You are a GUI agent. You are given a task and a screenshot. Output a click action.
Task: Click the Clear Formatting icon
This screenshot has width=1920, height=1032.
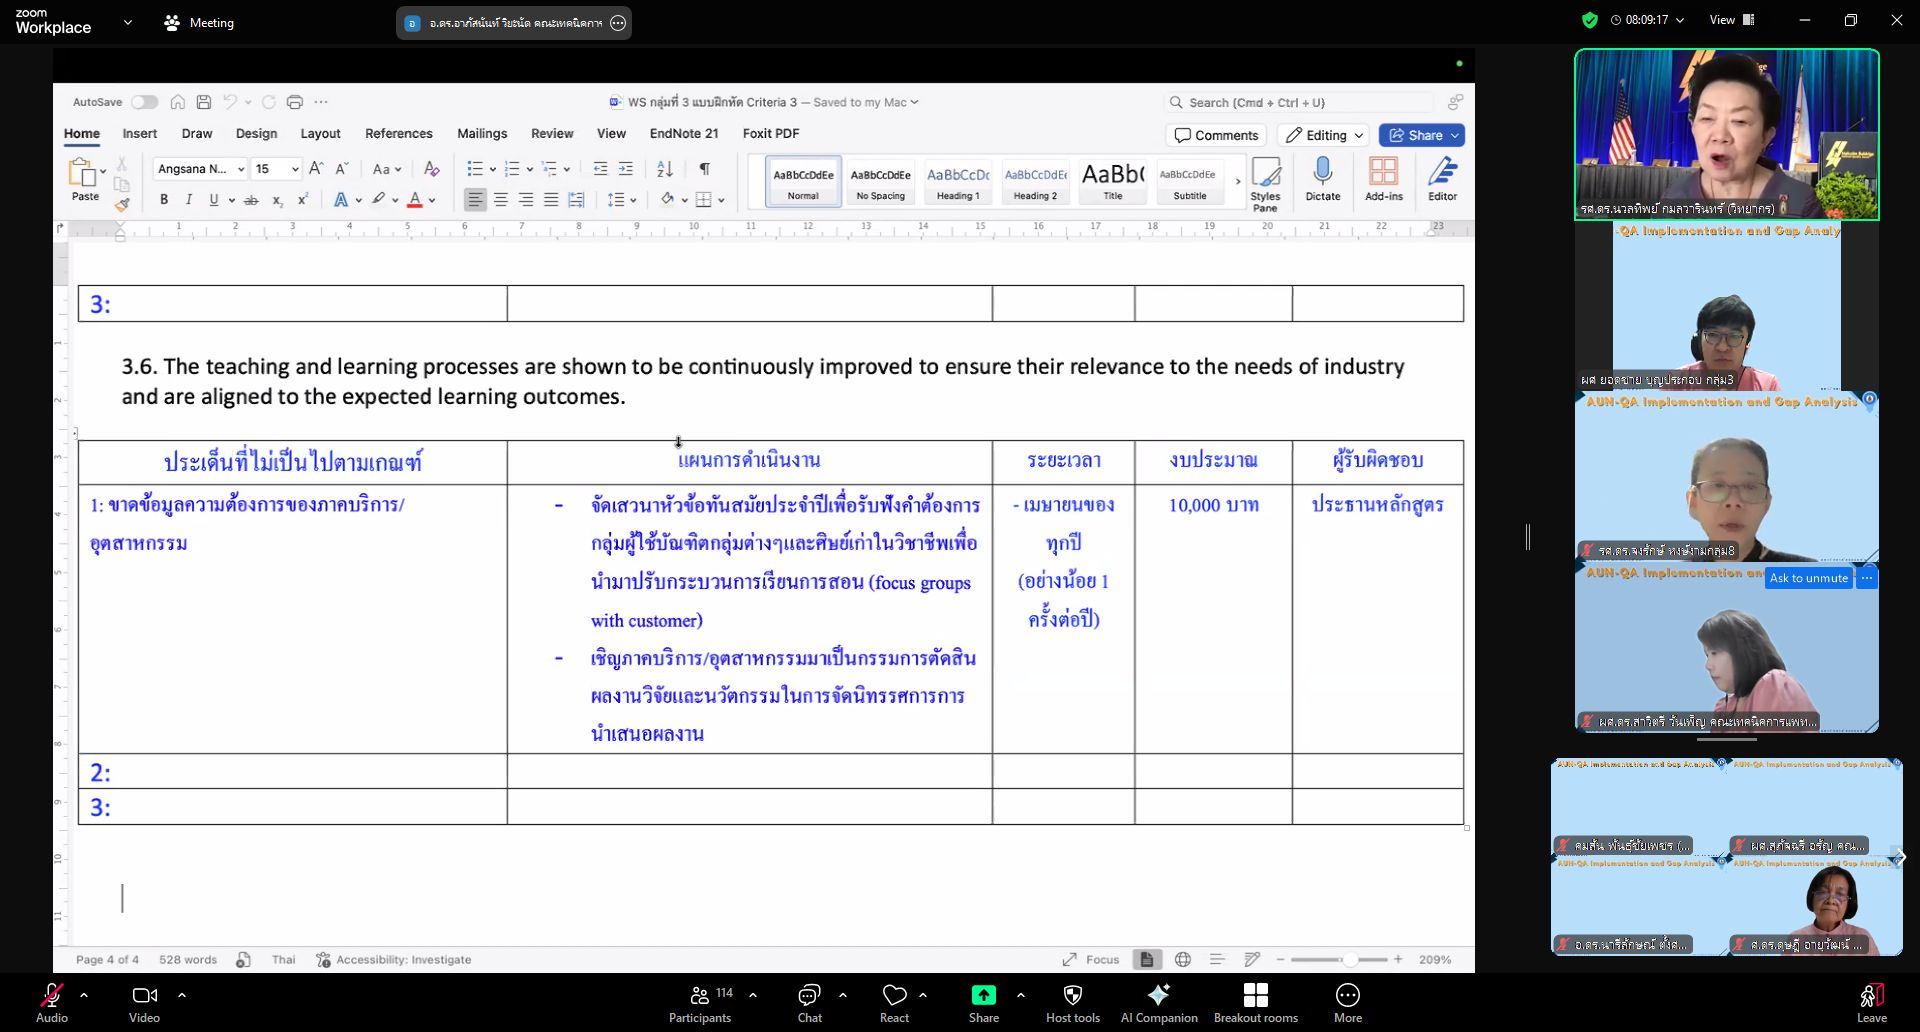pyautogui.click(x=432, y=169)
